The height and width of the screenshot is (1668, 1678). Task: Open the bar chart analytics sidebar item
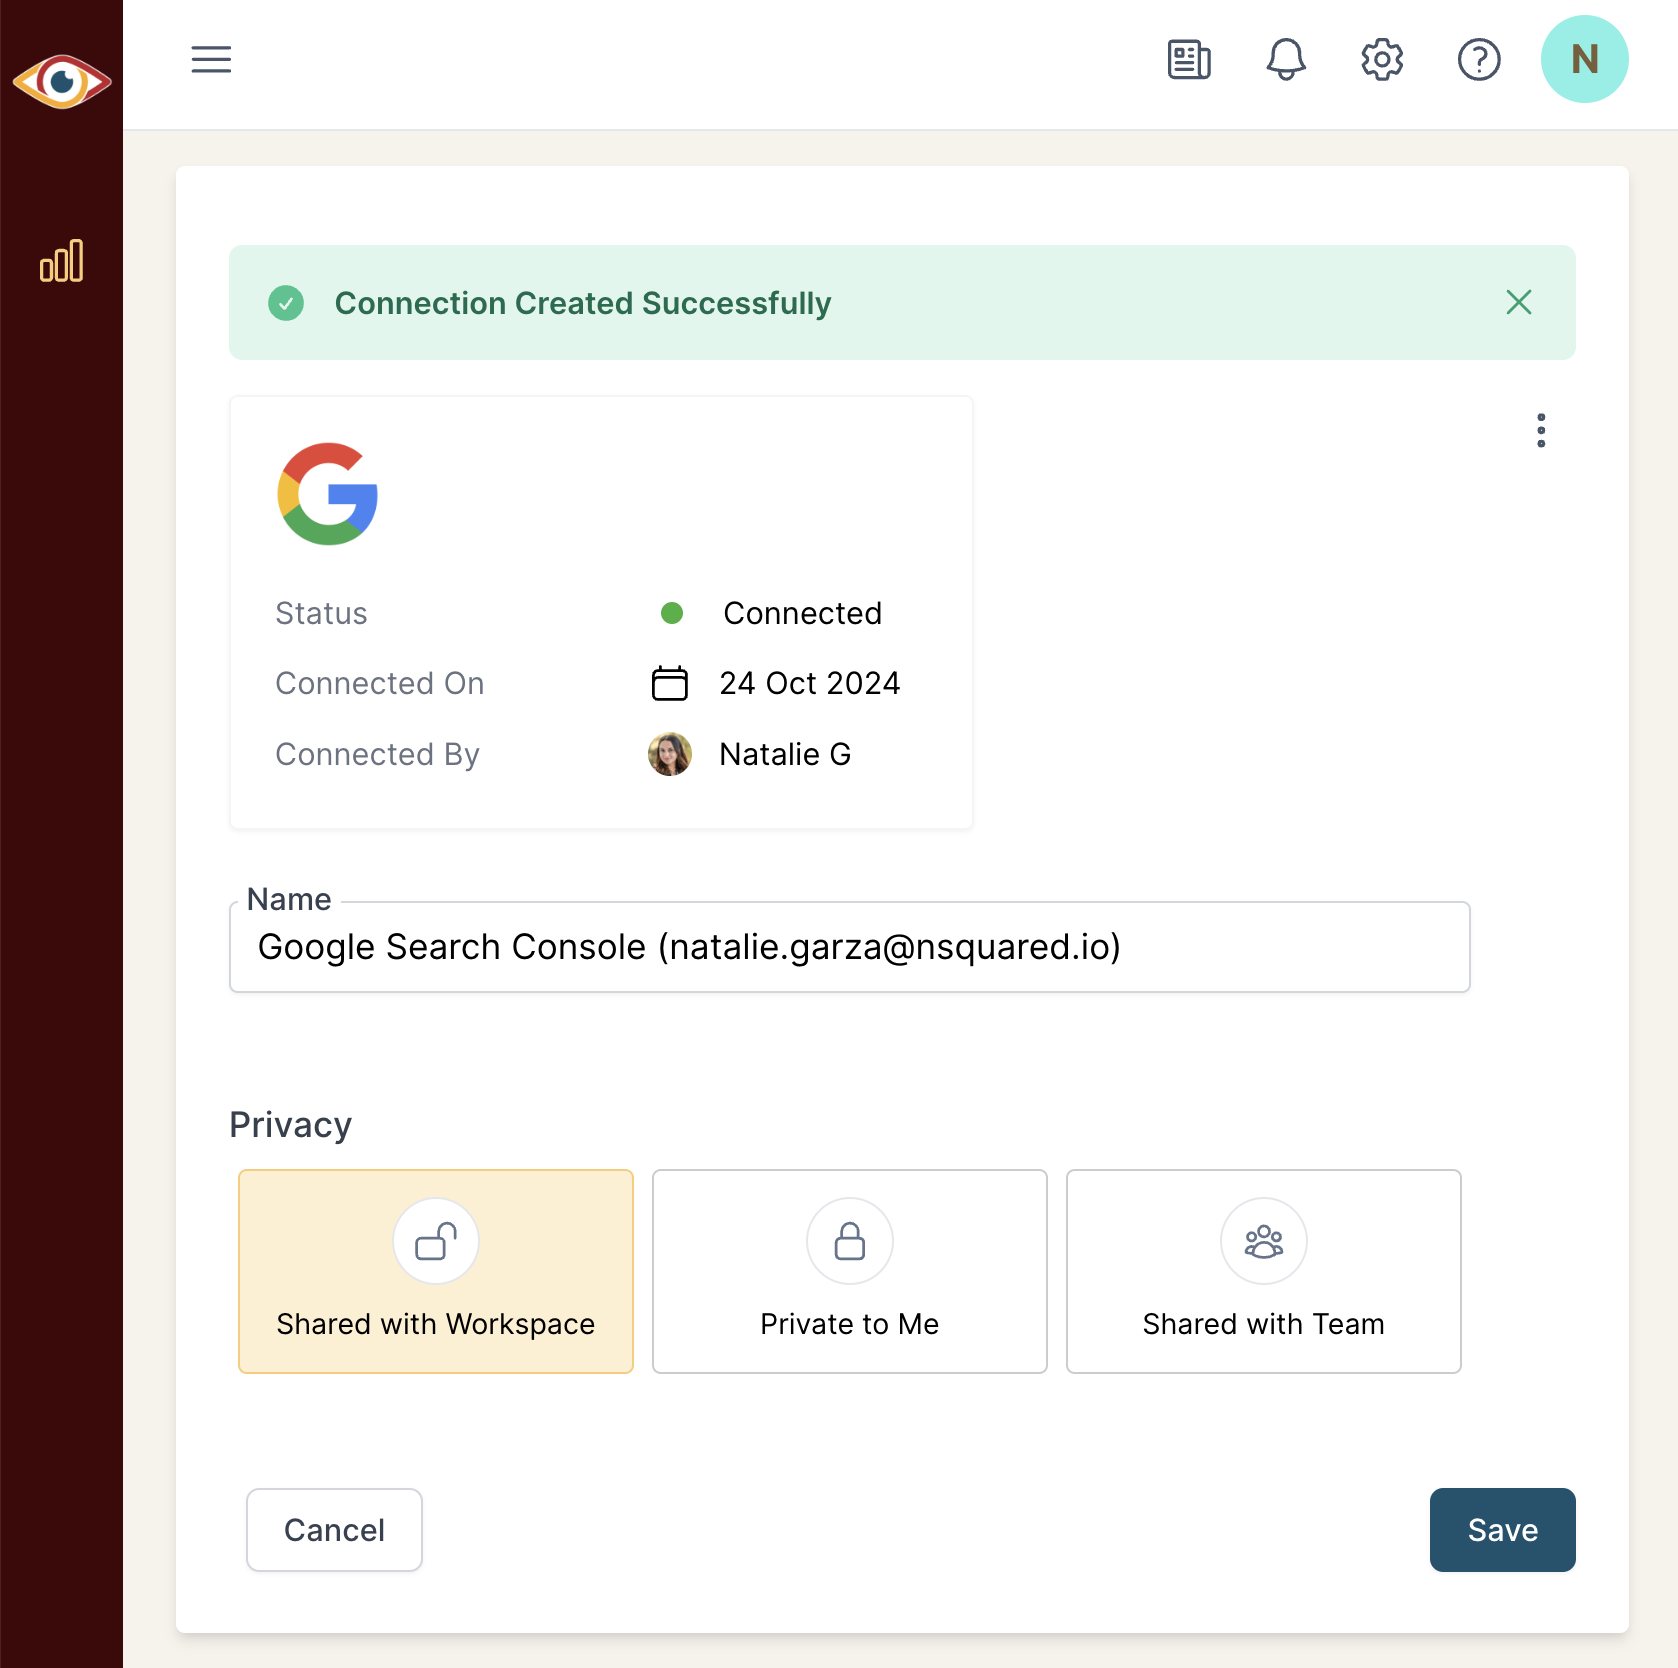coord(62,262)
